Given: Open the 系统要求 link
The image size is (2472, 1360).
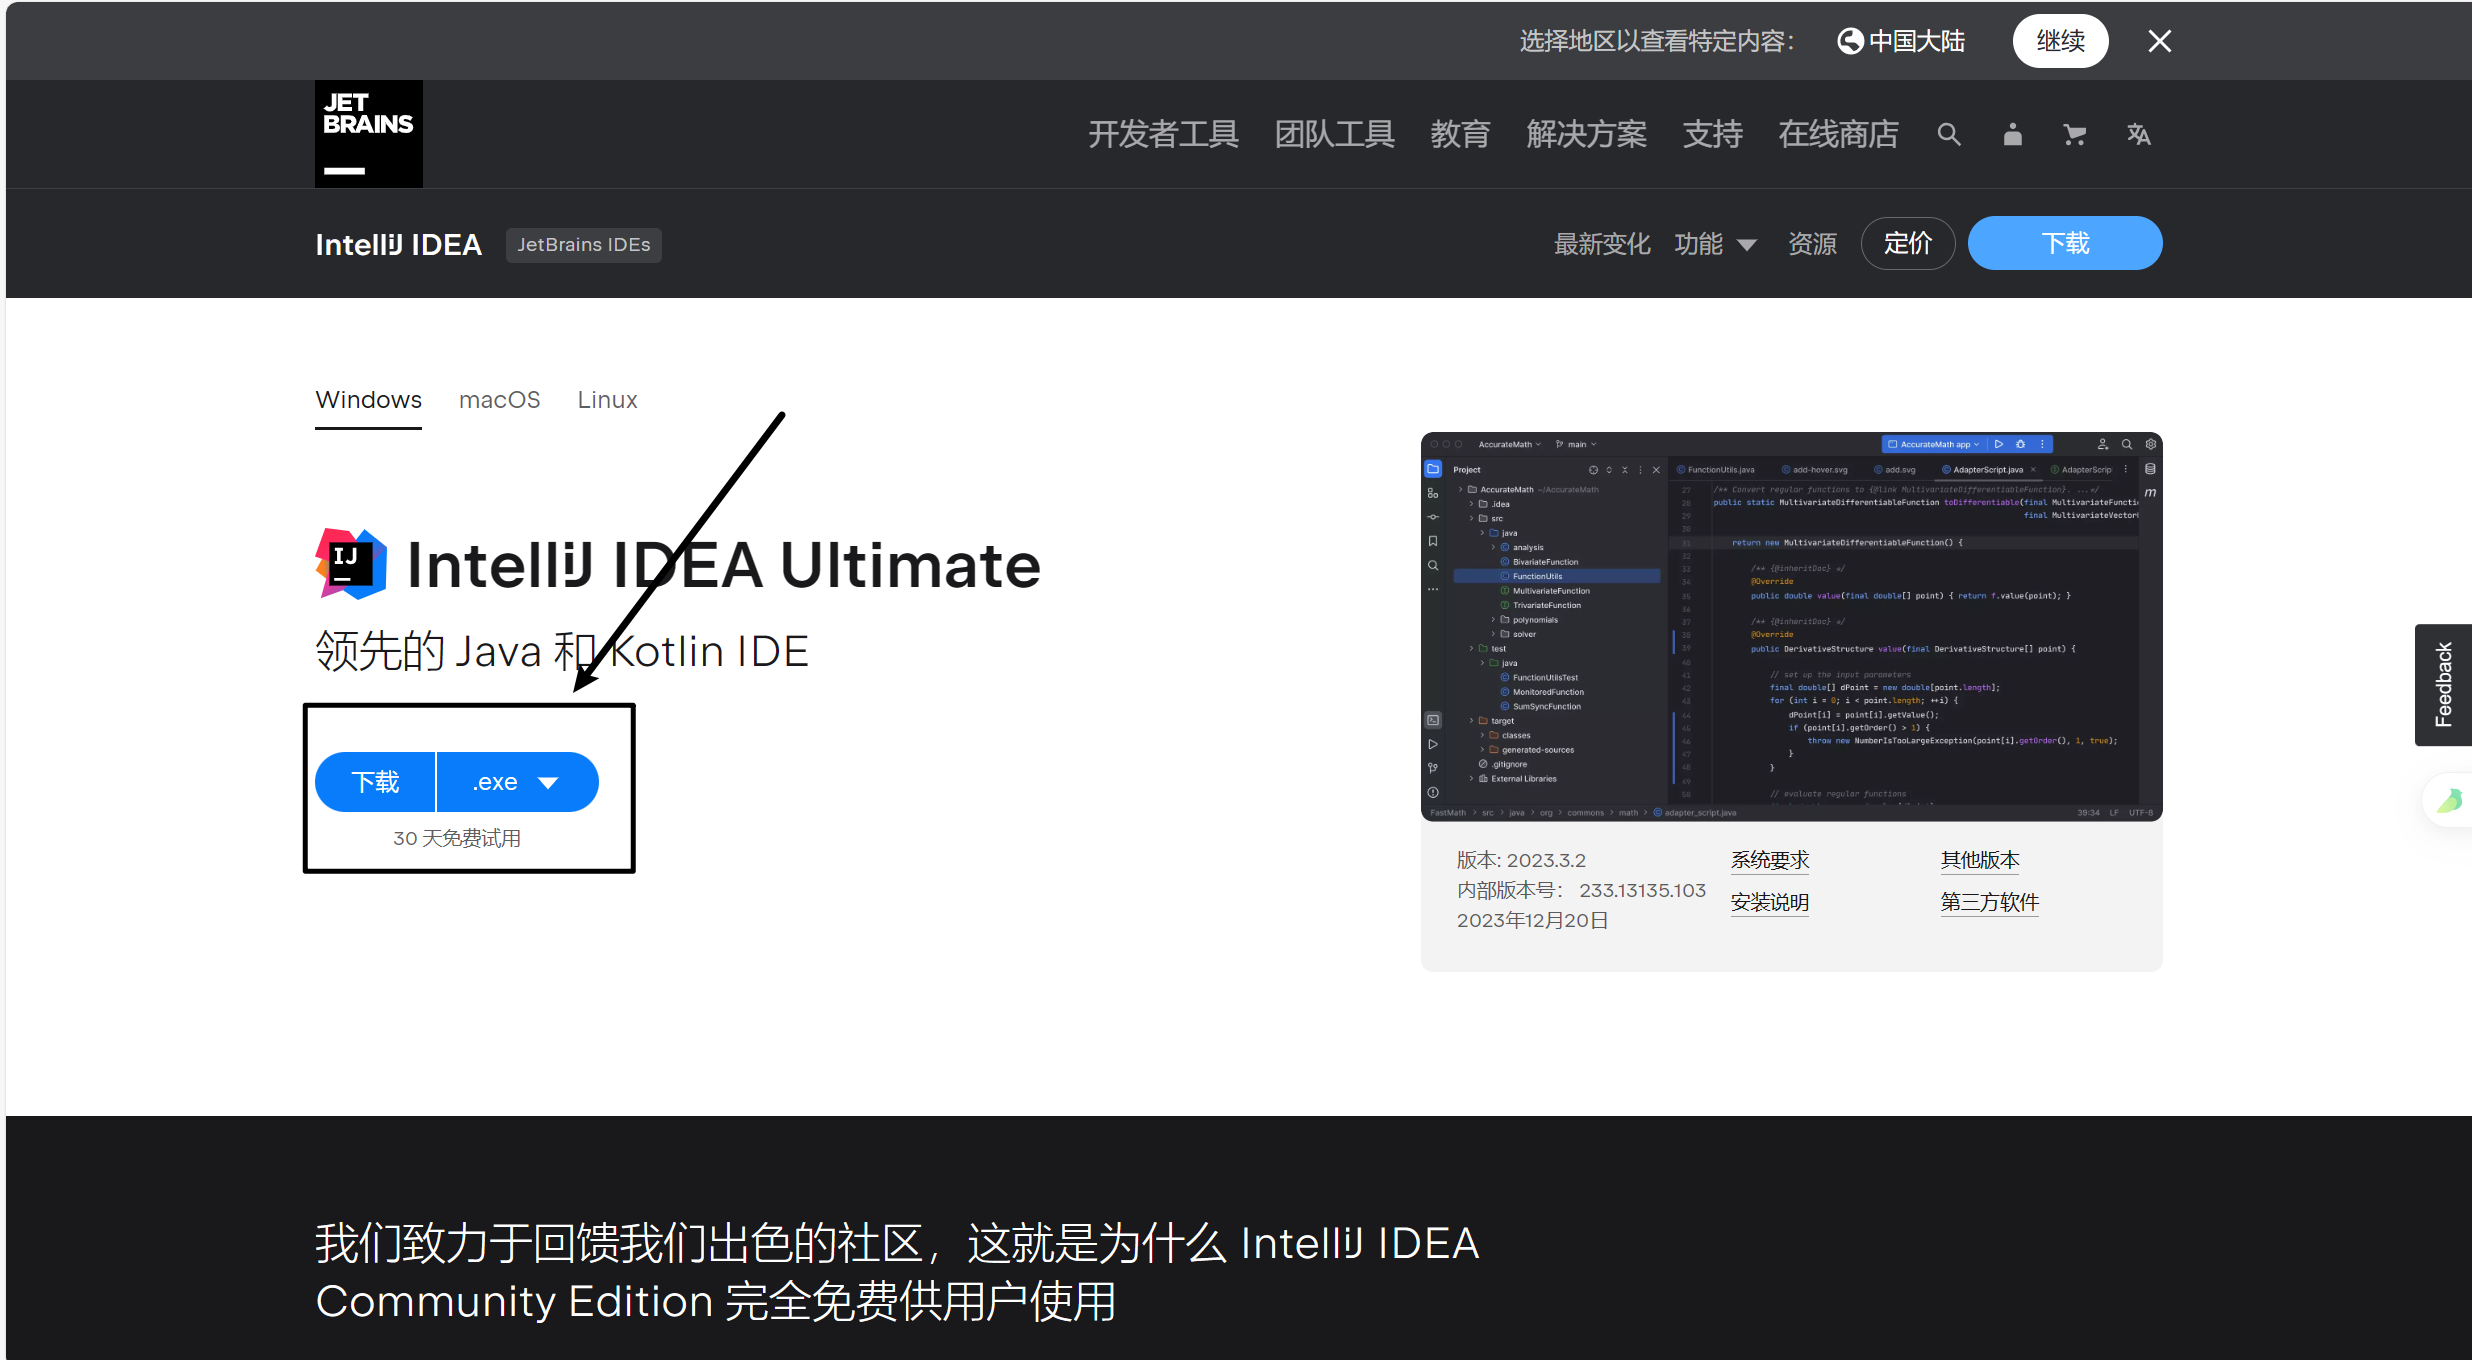Looking at the screenshot, I should [1769, 860].
